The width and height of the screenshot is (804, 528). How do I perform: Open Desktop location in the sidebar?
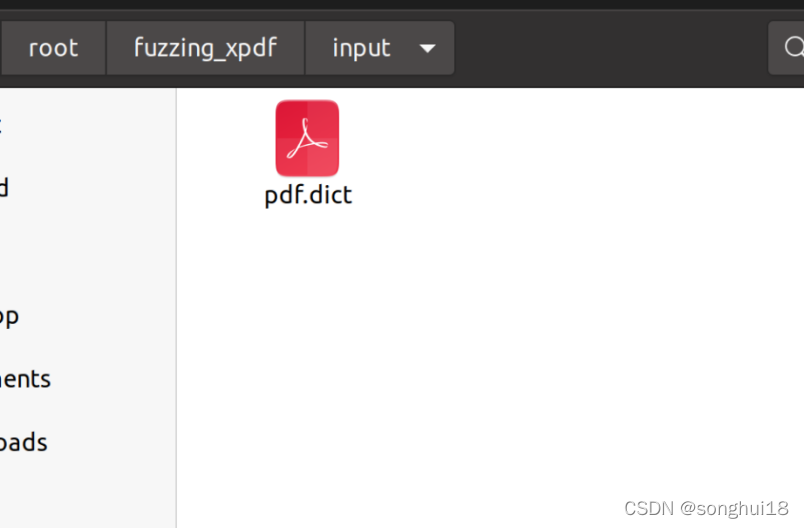click(10, 316)
